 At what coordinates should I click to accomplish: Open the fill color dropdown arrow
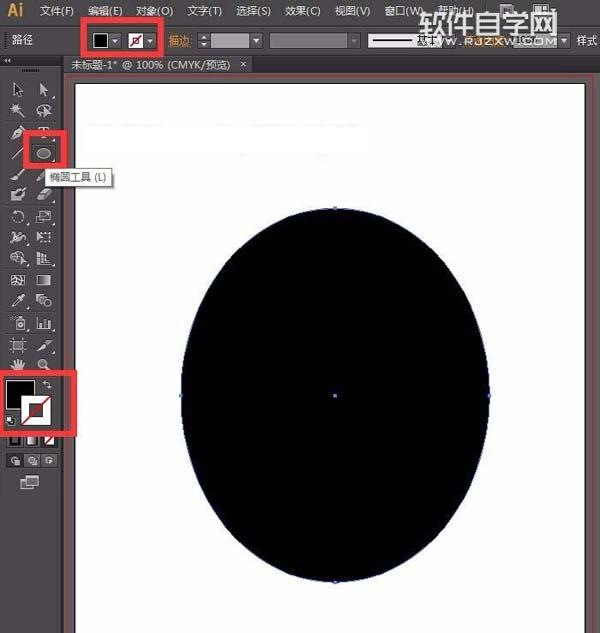coord(115,41)
